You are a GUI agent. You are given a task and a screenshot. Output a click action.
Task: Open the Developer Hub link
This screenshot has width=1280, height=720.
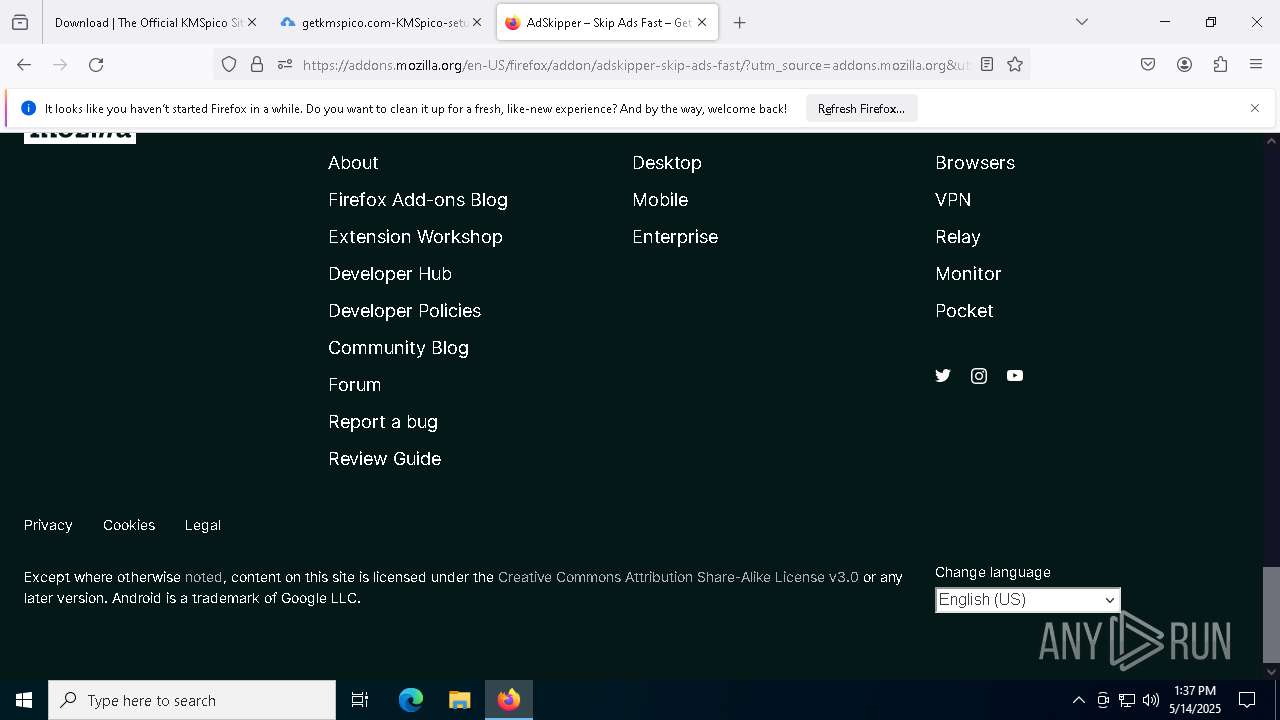[x=390, y=274]
